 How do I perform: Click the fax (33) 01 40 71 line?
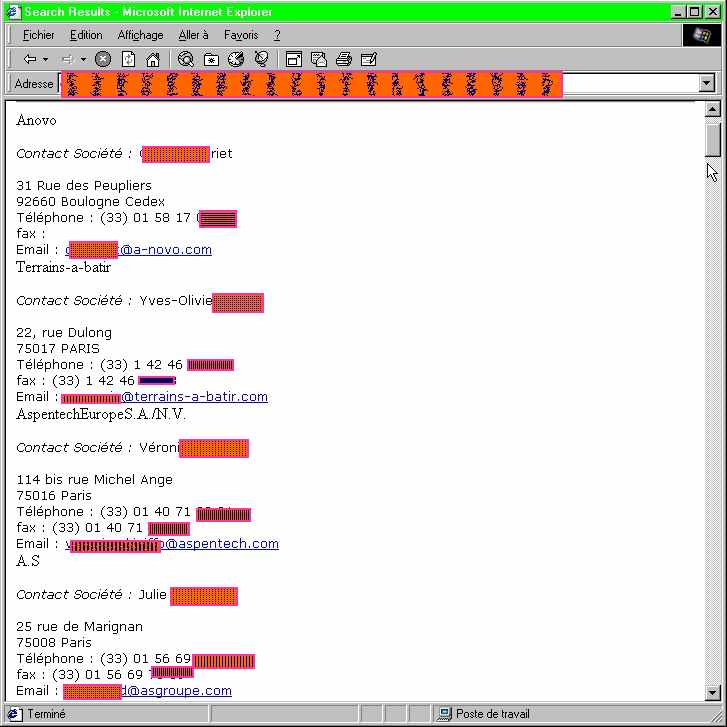tap(103, 528)
